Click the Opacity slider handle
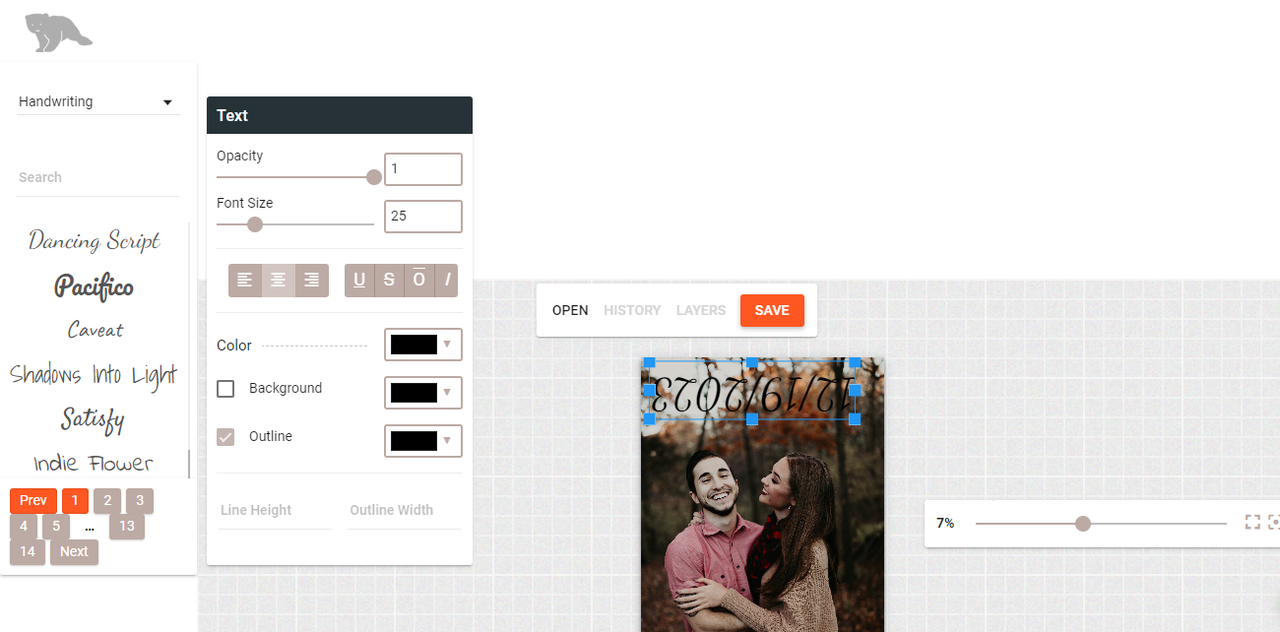Screen dimensions: 1280x632 tap(374, 177)
